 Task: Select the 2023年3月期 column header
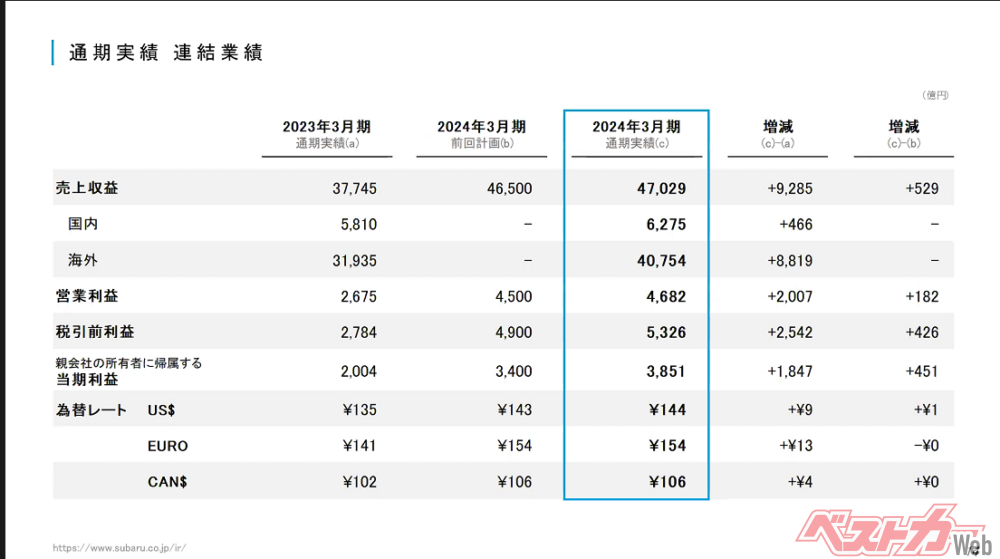click(326, 135)
